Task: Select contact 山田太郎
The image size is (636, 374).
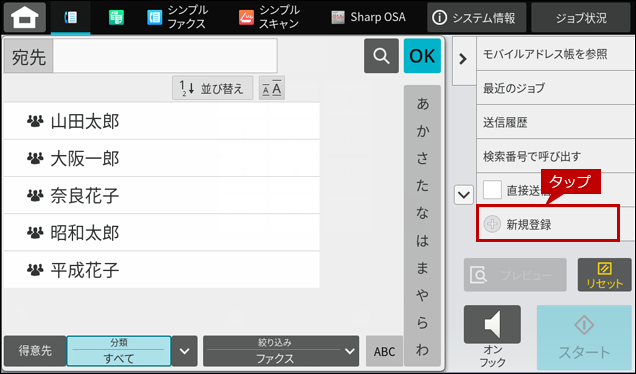Action: coord(161,121)
